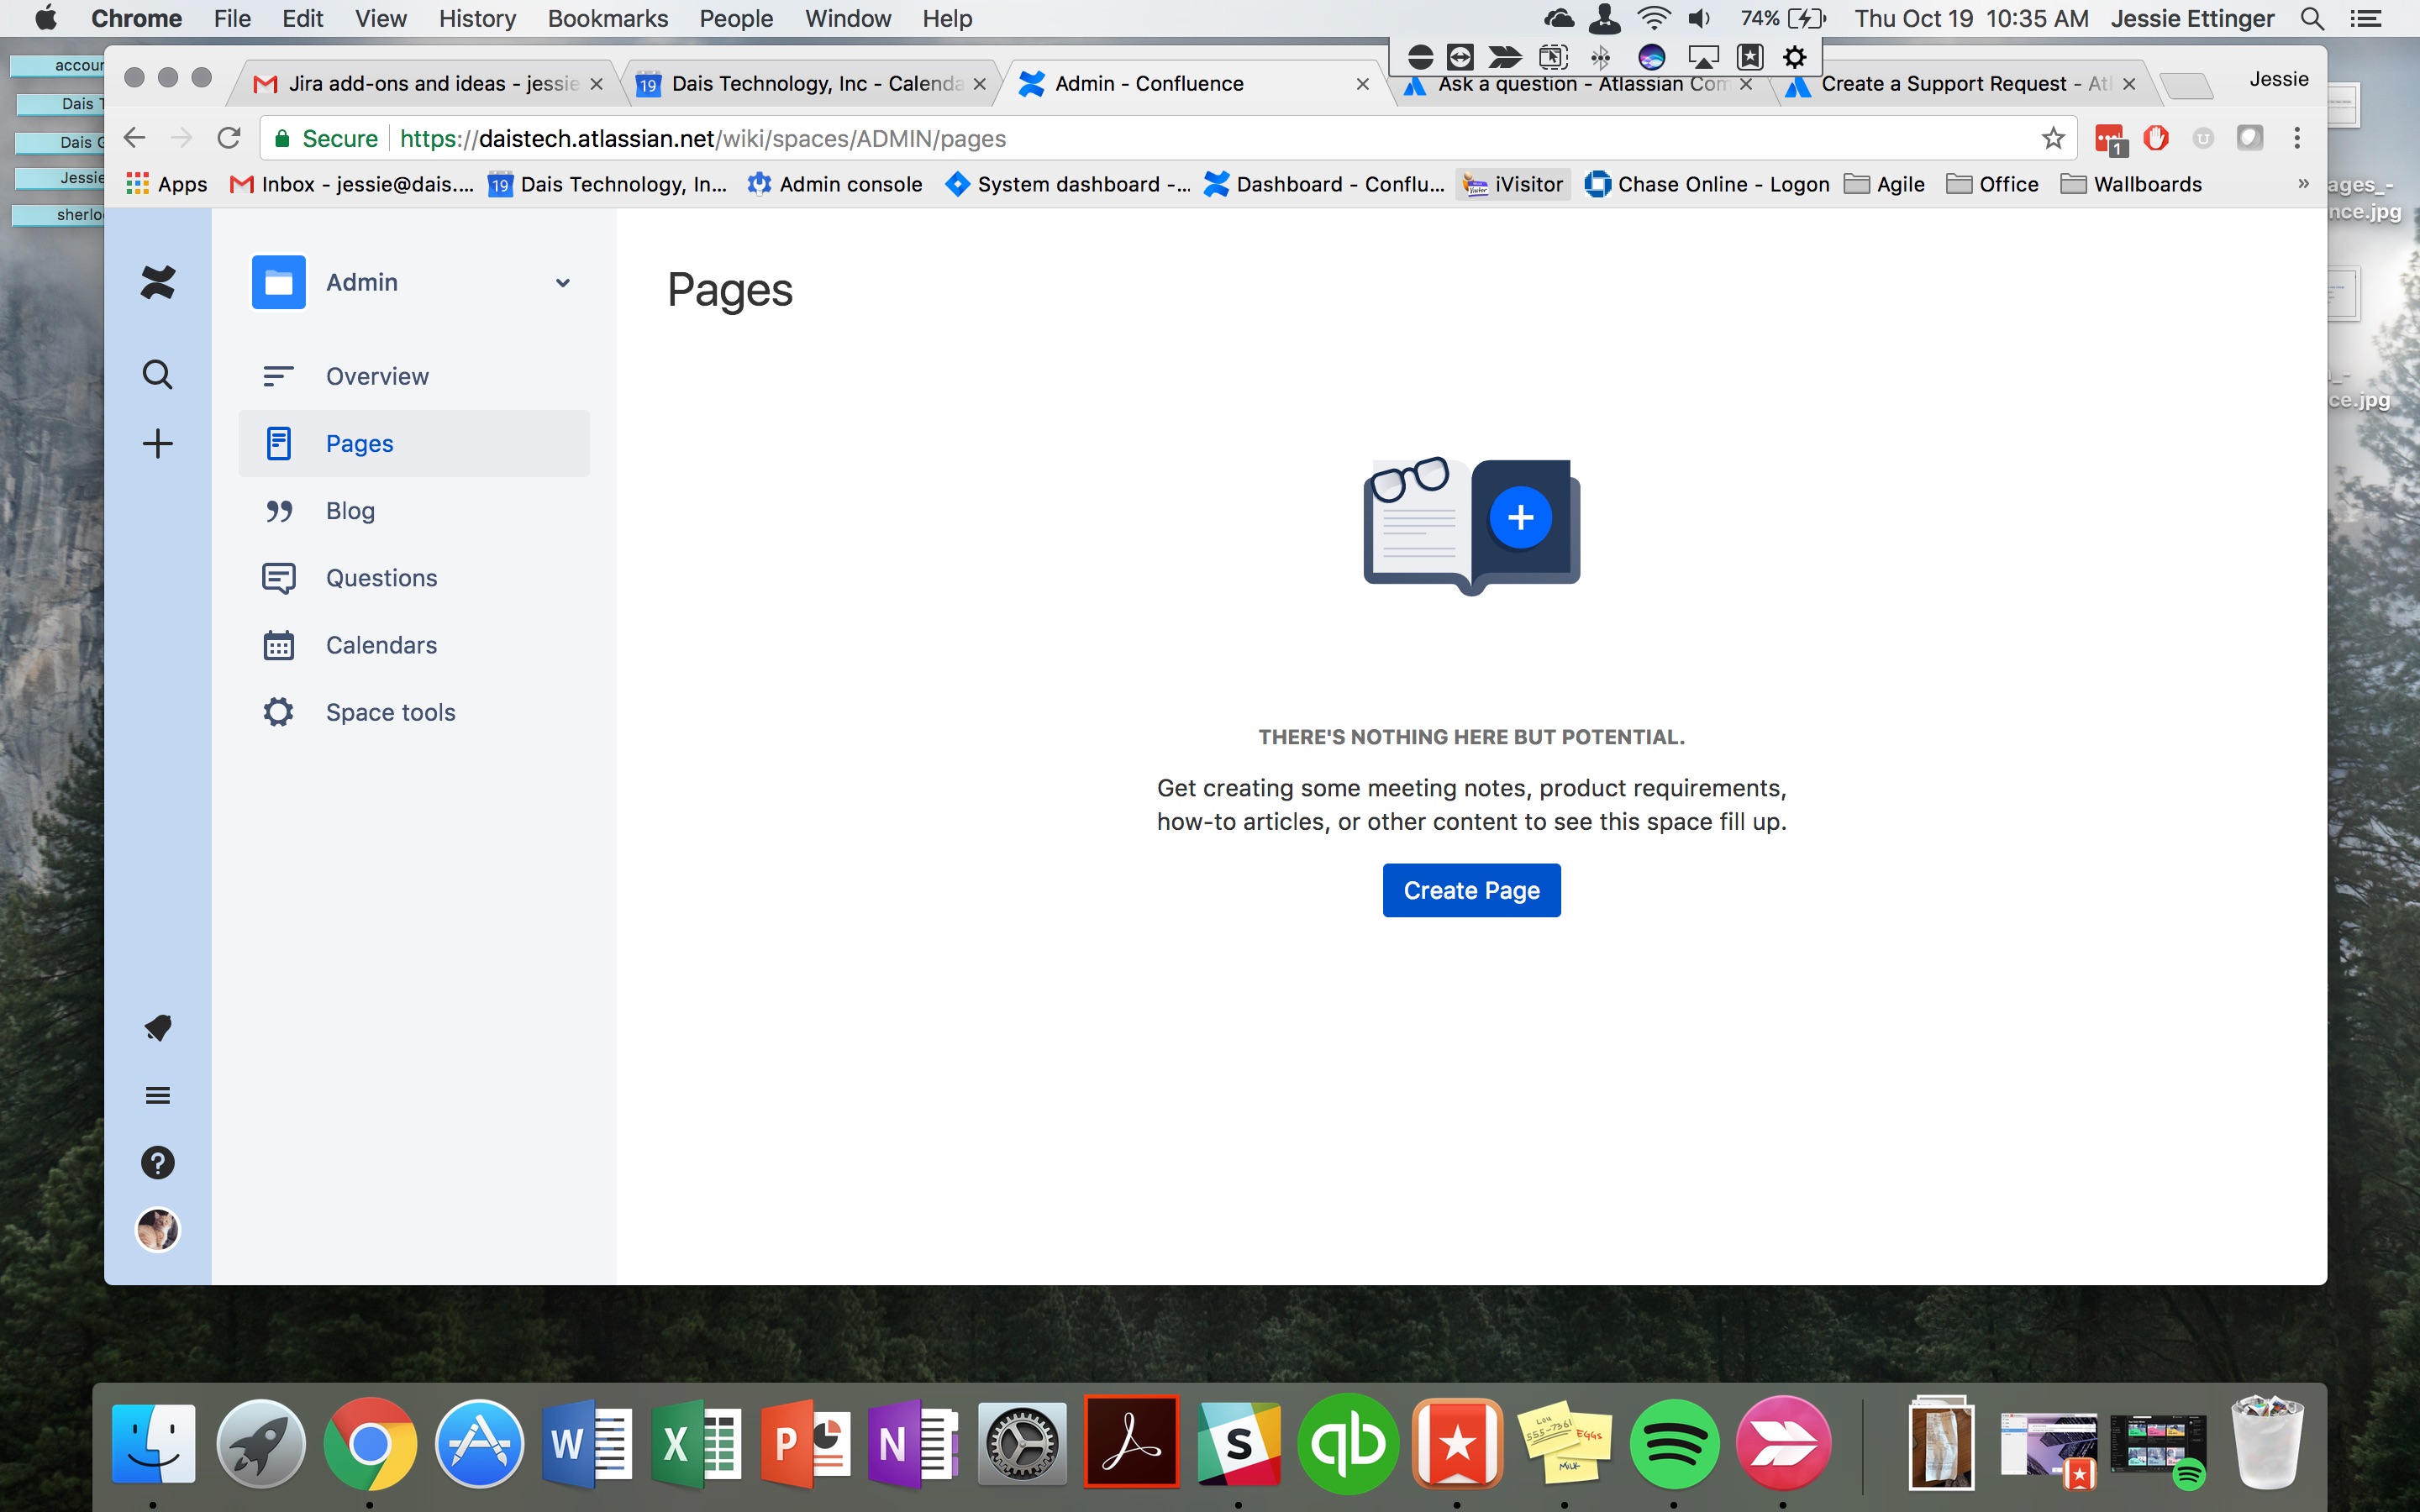
Task: Open Chrome's three-dot menu
Action: pos(2297,138)
